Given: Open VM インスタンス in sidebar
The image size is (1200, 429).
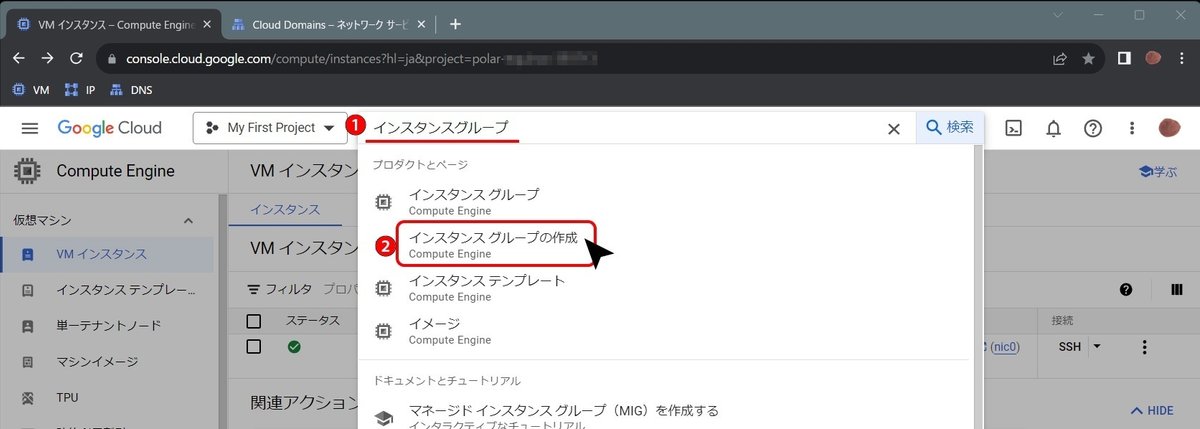Looking at the screenshot, I should 107,254.
